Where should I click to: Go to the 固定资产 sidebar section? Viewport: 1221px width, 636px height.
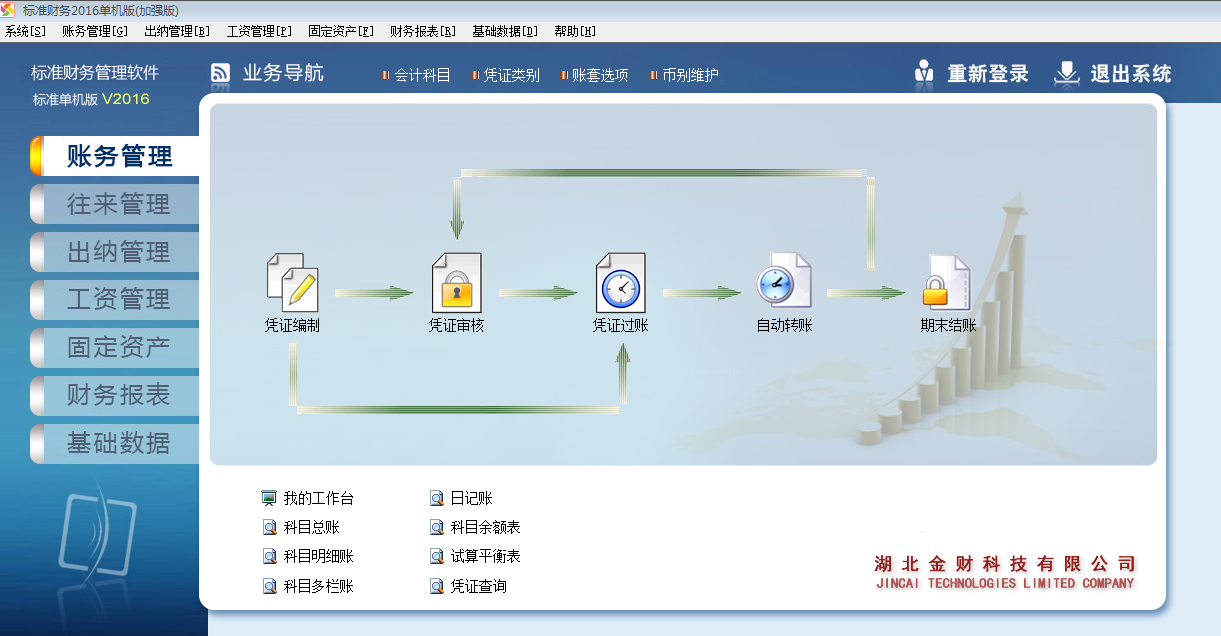point(118,347)
